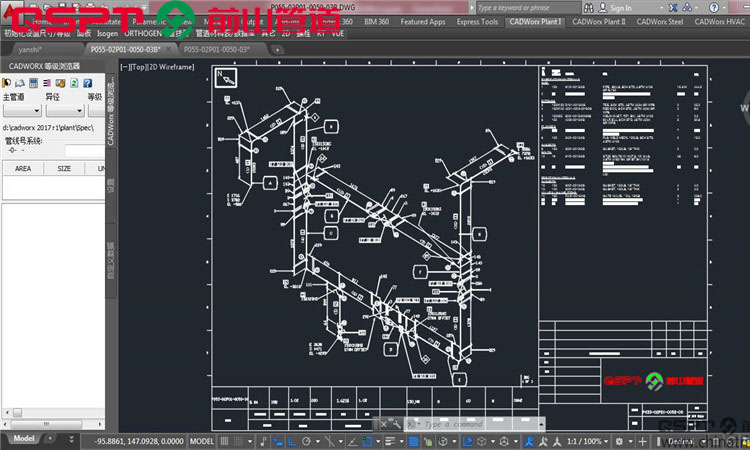This screenshot has height=450, width=750.
Task: Click the north arrow compass in the drawing
Action: click(x=226, y=77)
